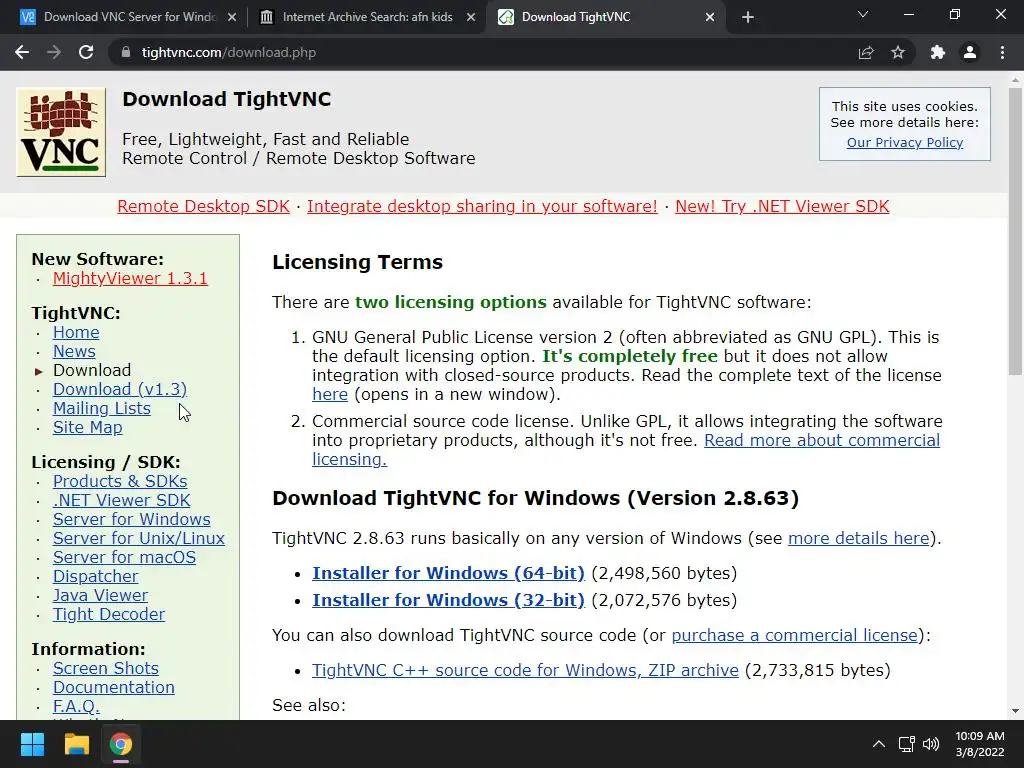The image size is (1024, 768).
Task: Click the scrollbar down arrow
Action: coord(1014,711)
